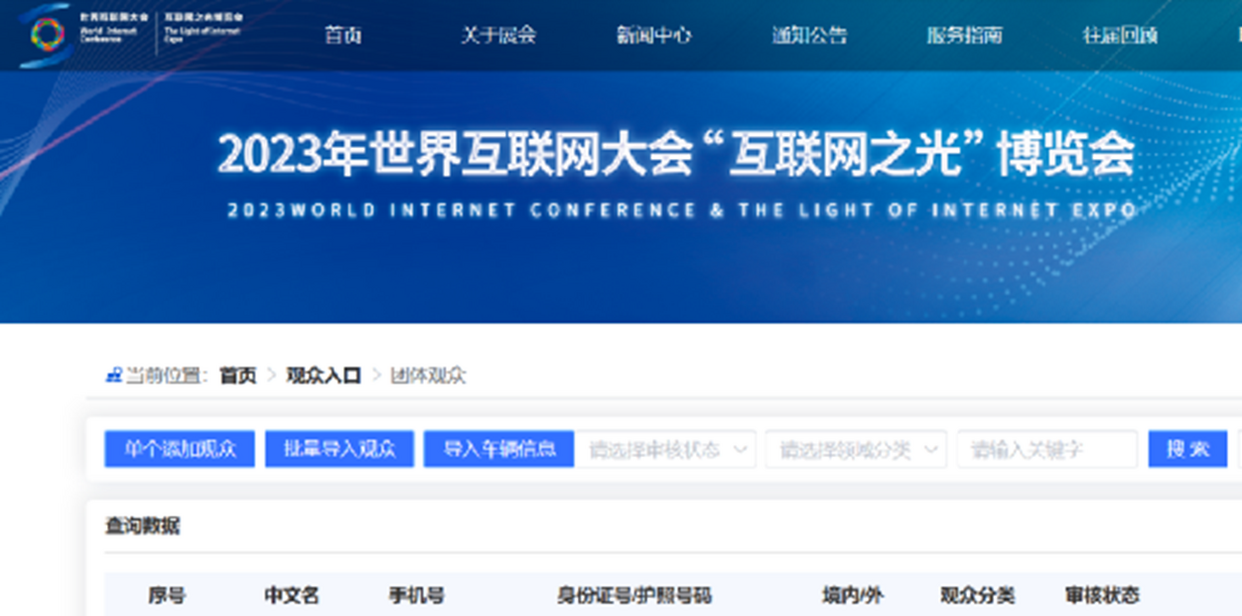Click the 首页 breadcrumb link
The image size is (1242, 616).
238,376
